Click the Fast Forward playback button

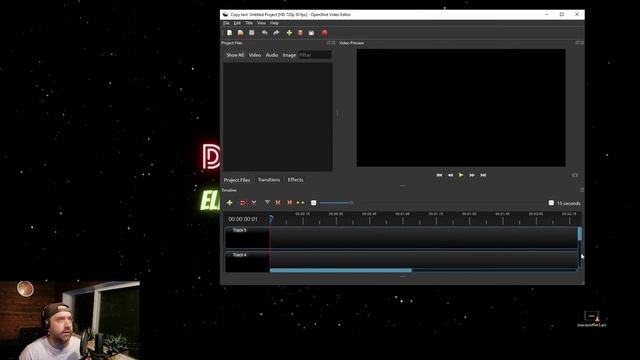click(x=472, y=175)
